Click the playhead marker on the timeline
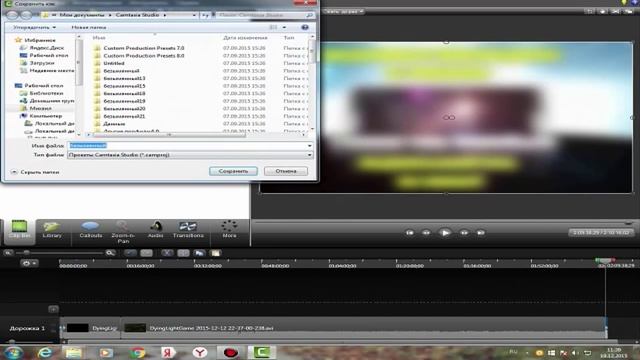Image resolution: width=640 pixels, height=360 pixels. [x=605, y=260]
